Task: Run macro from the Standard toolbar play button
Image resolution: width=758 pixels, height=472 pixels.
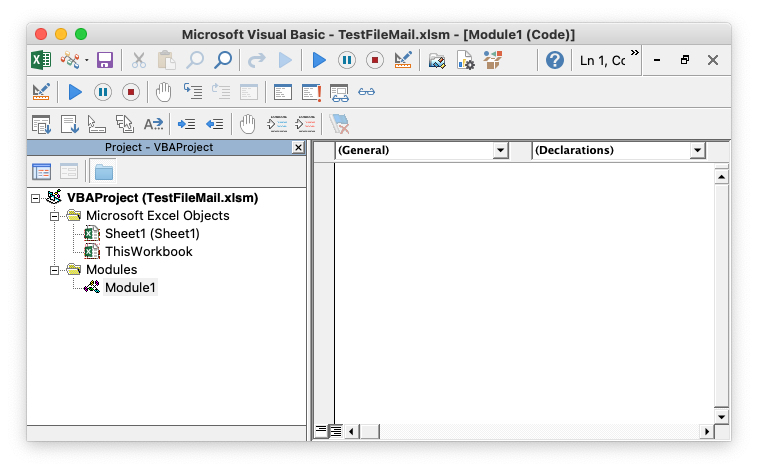Action: click(x=319, y=60)
